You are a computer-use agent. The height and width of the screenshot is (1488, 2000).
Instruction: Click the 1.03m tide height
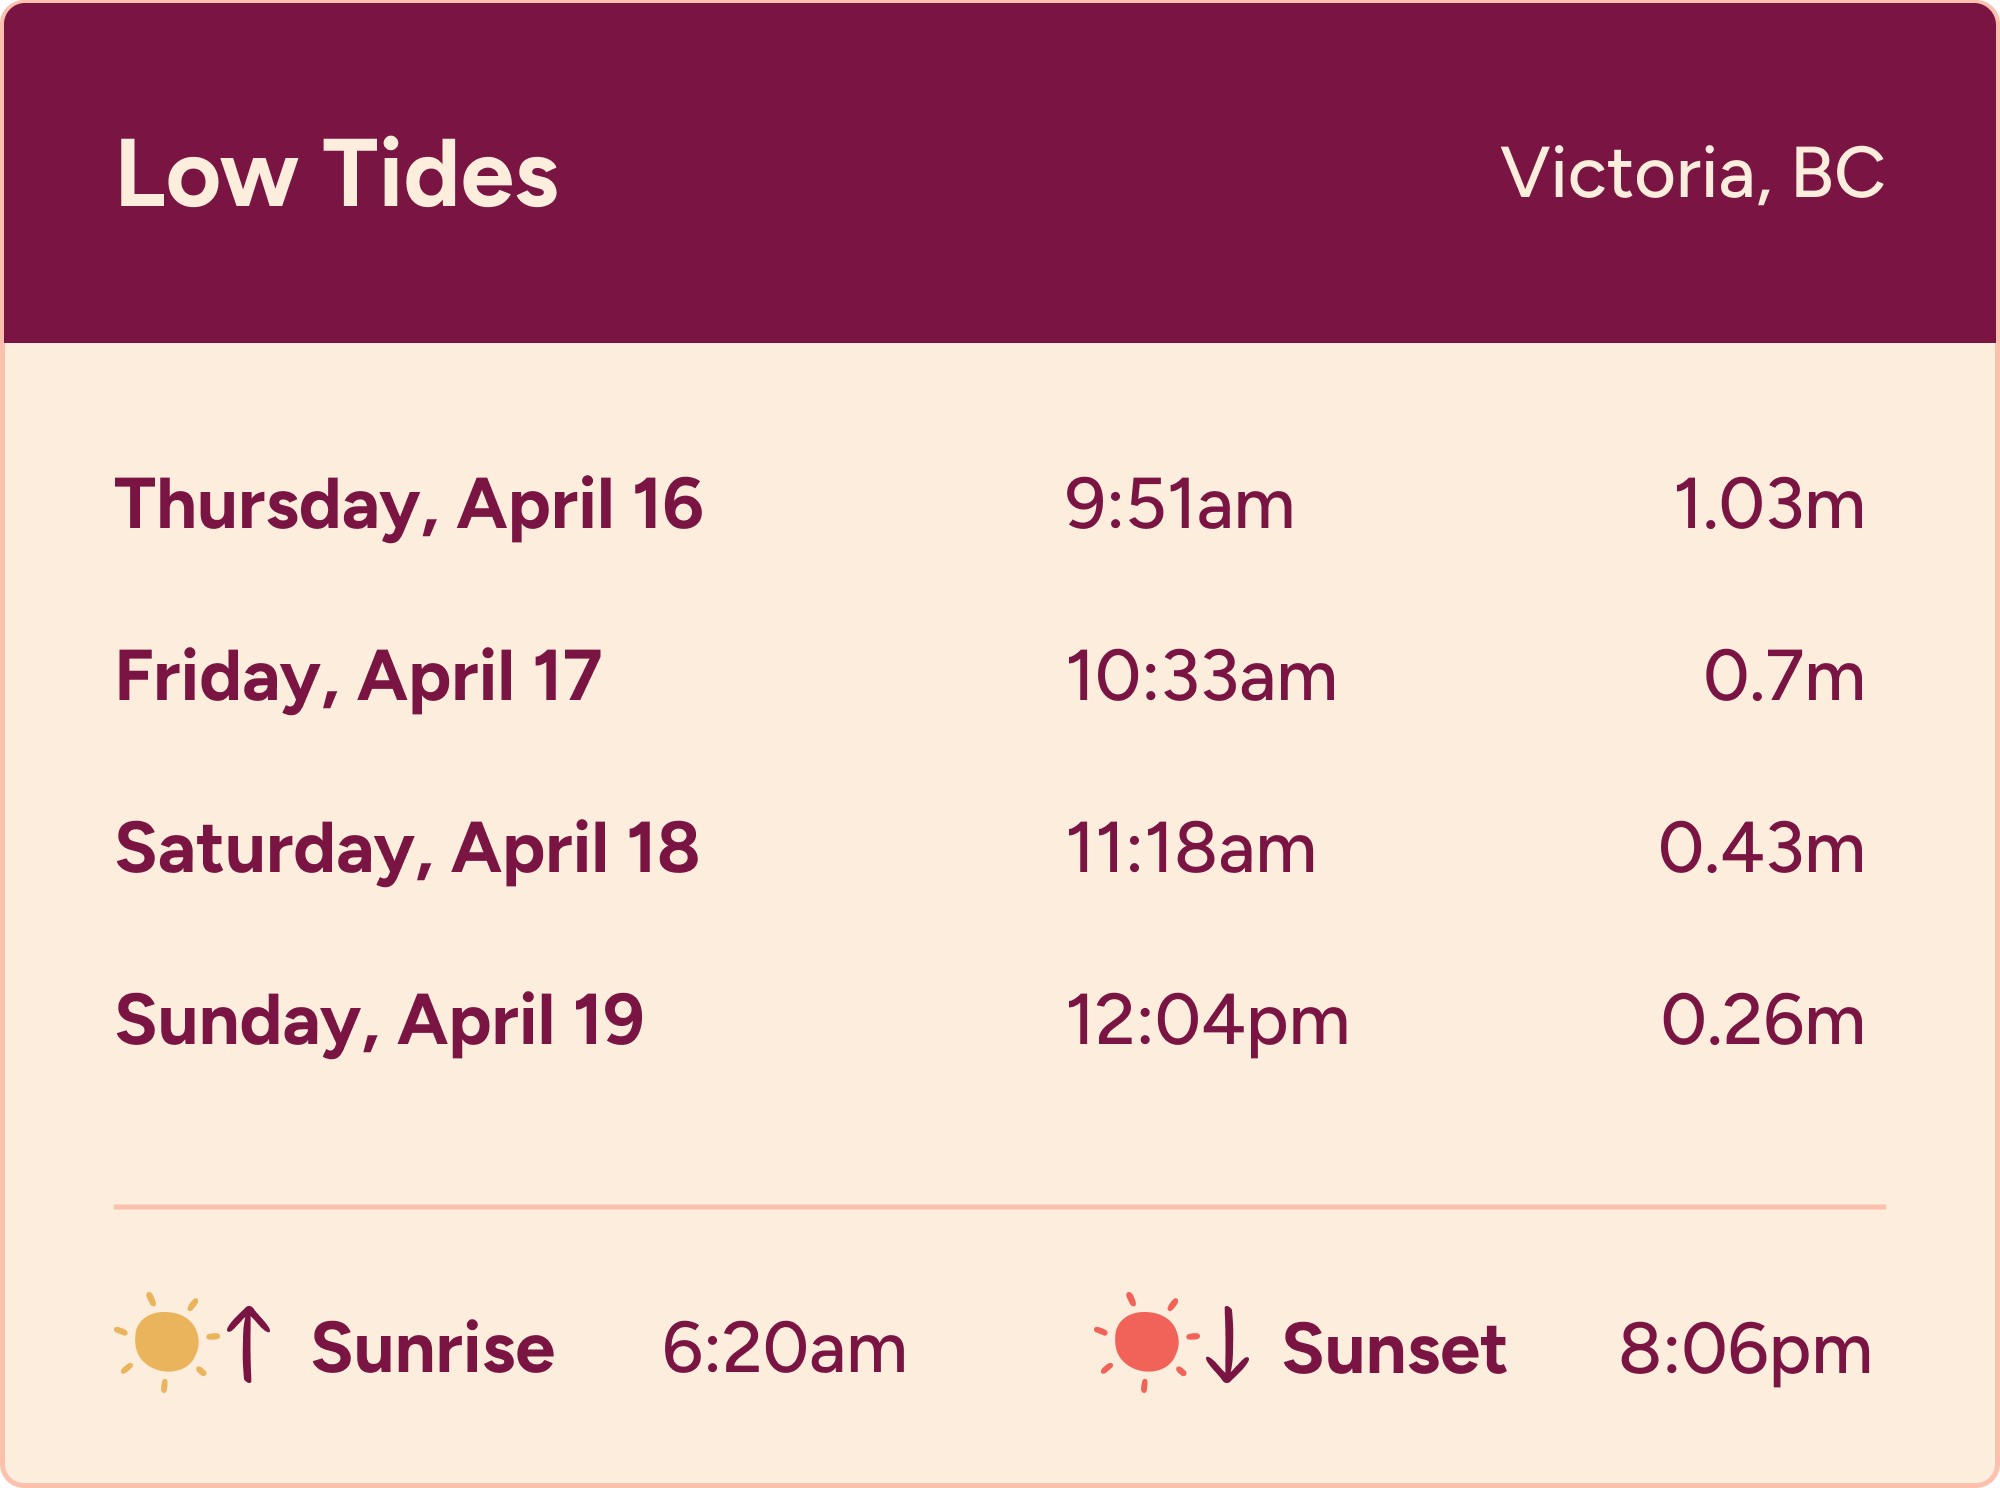coord(1768,504)
